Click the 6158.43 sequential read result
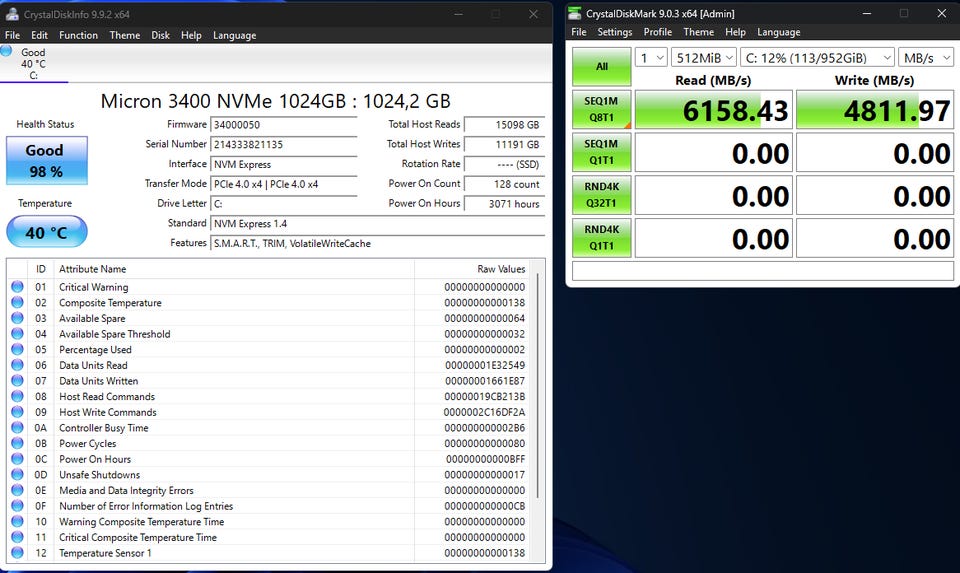Viewport: 960px width, 573px height. [714, 110]
